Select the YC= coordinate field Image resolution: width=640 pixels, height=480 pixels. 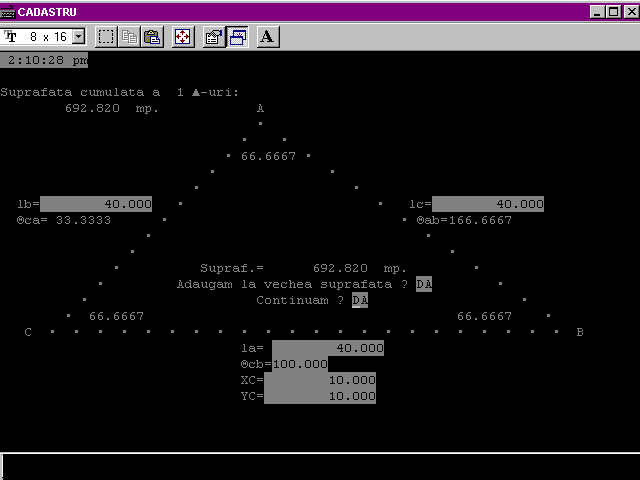pyautogui.click(x=320, y=396)
